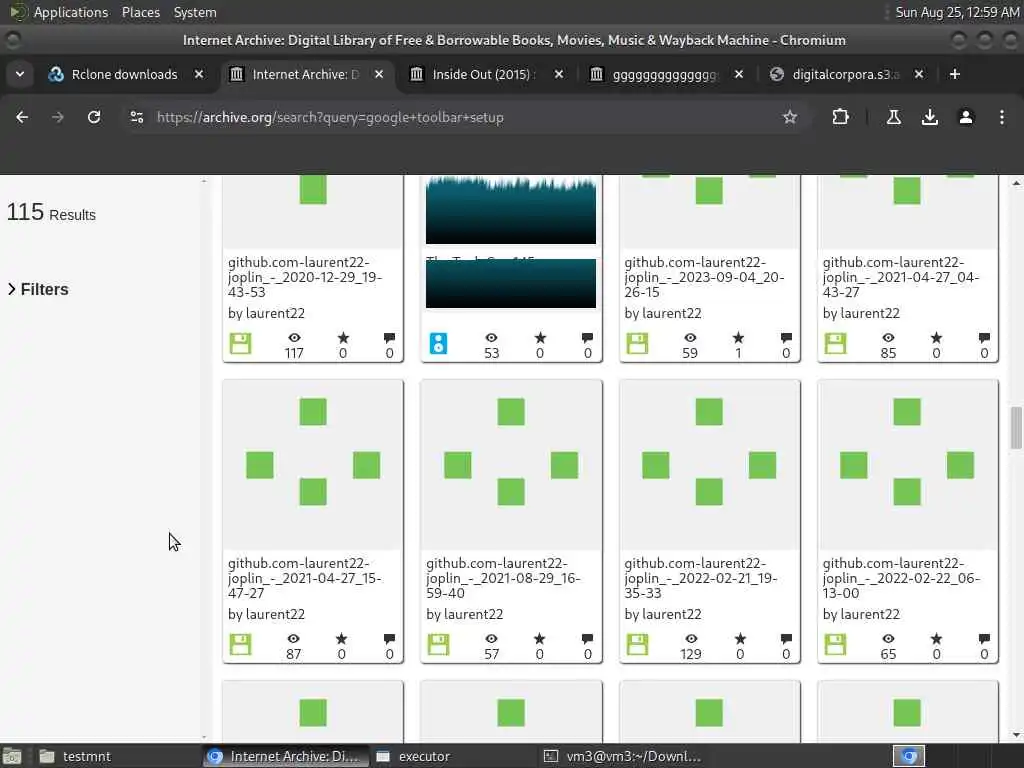Click the page vertical scrollbar thumb
This screenshot has width=1024, height=768.
click(x=1016, y=428)
